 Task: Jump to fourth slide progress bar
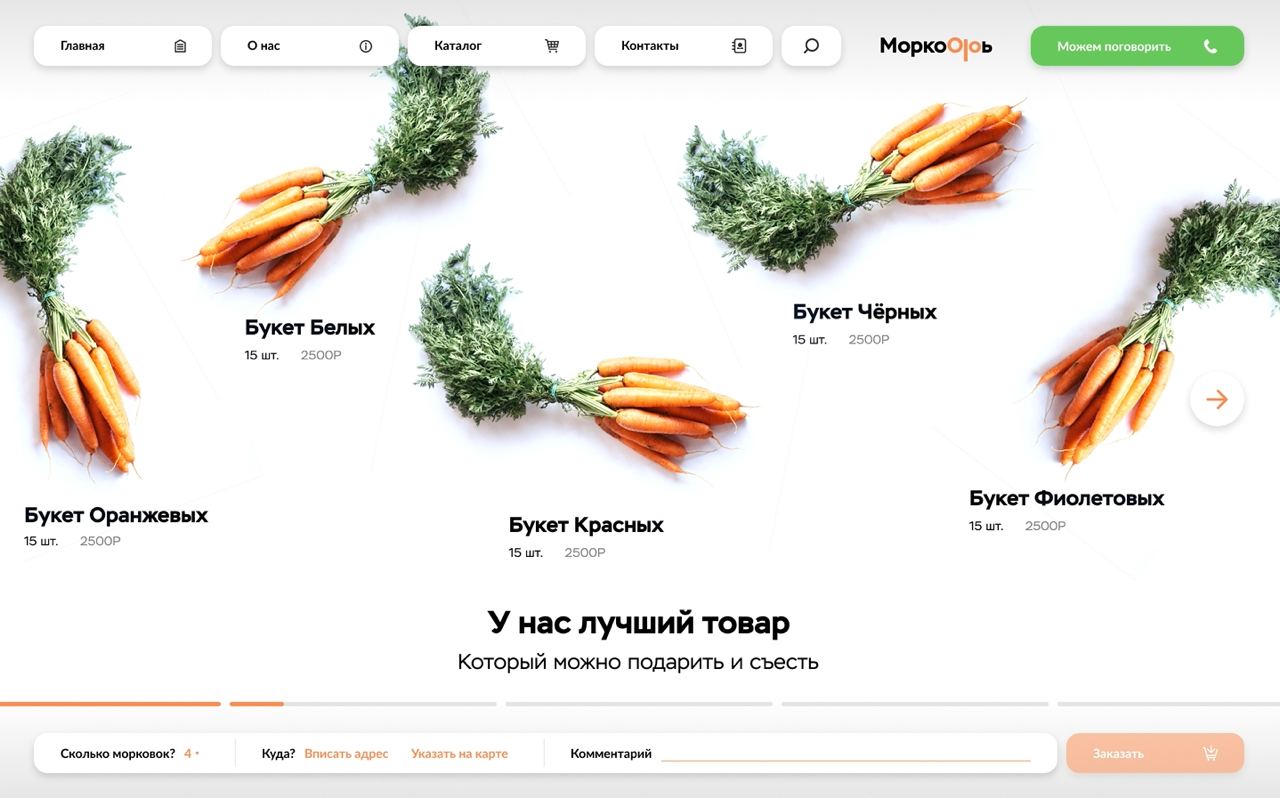tap(915, 704)
